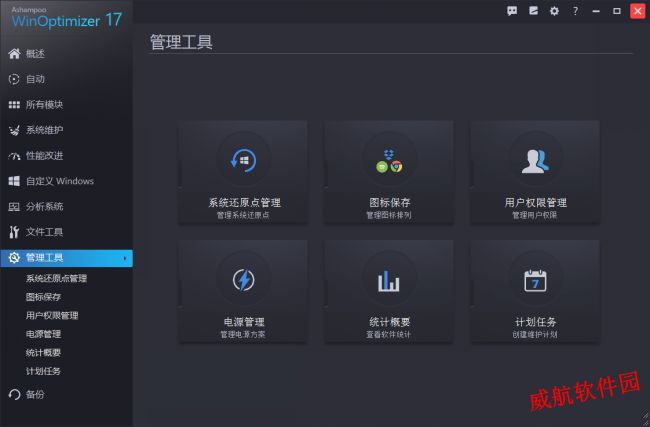
Task: Click the system restore point circular icon
Action: point(244,160)
